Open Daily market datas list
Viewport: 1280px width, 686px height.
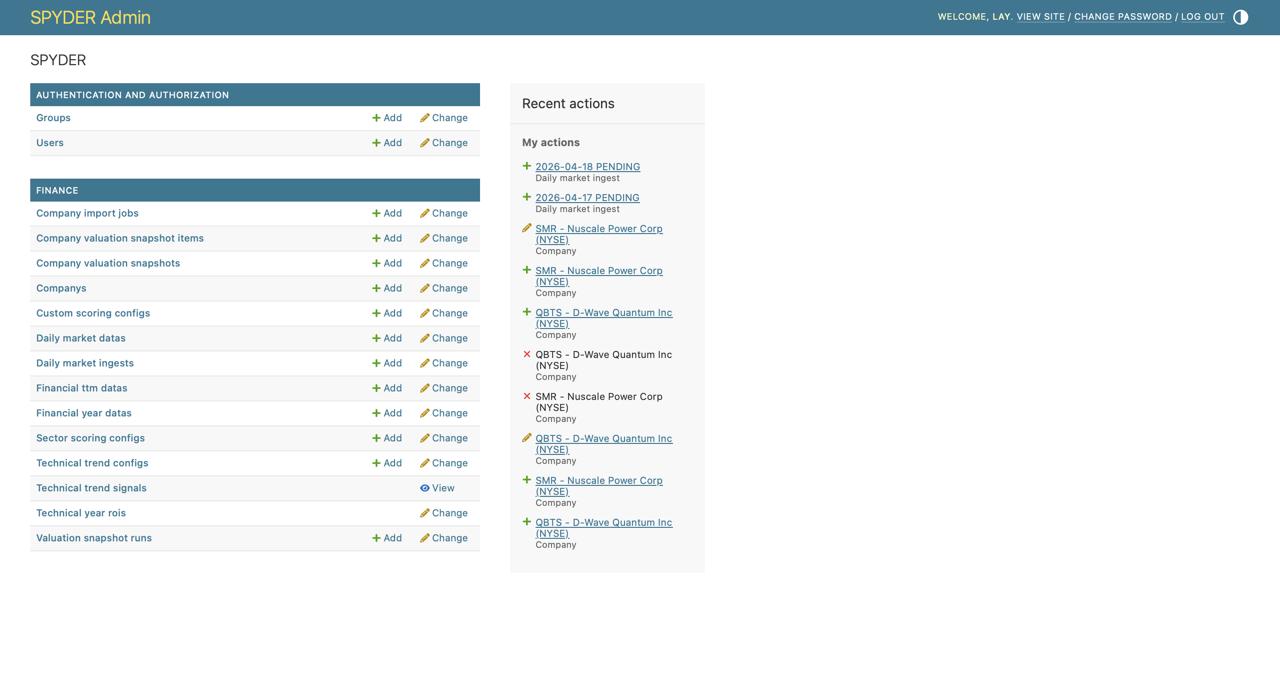pos(81,338)
